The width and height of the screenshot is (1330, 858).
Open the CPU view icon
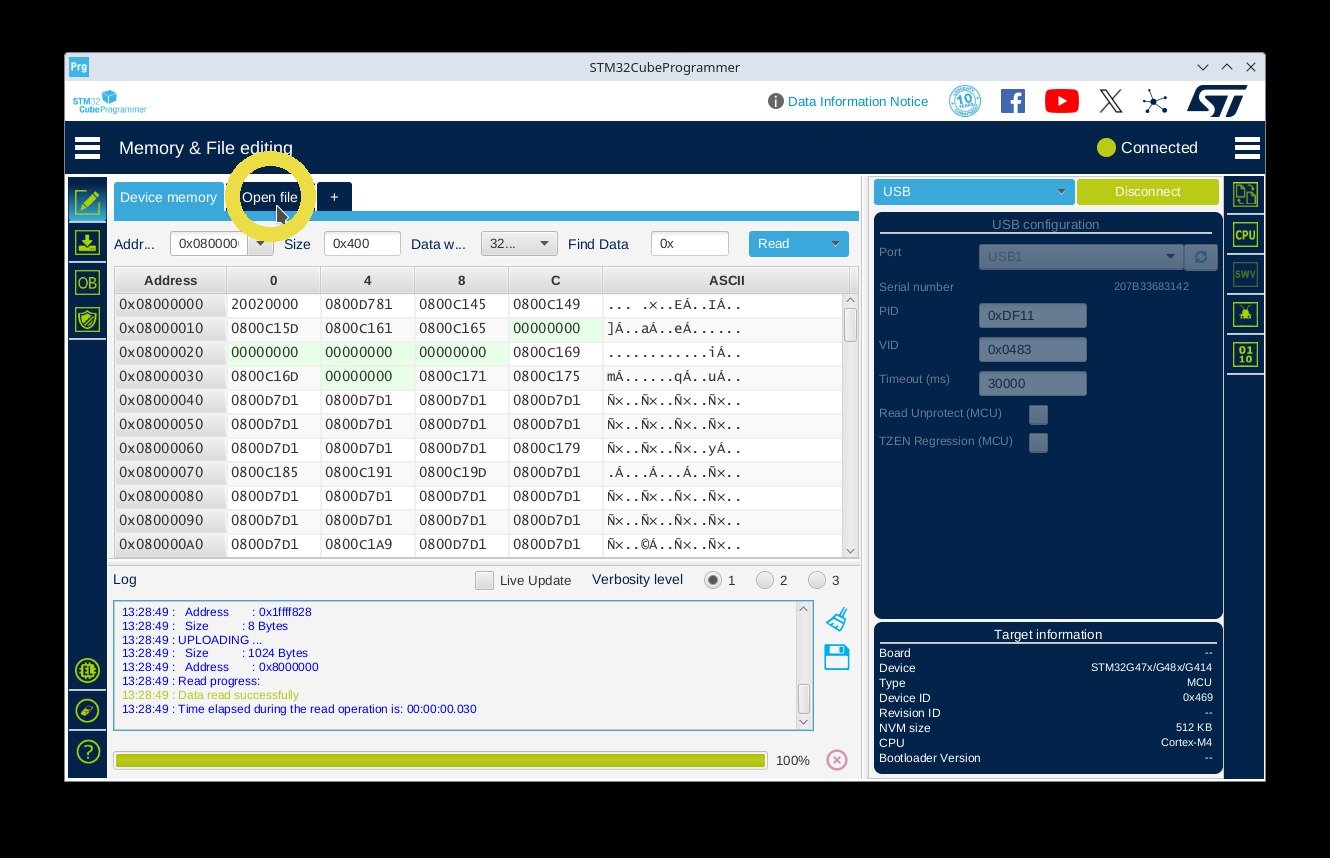click(x=1245, y=235)
